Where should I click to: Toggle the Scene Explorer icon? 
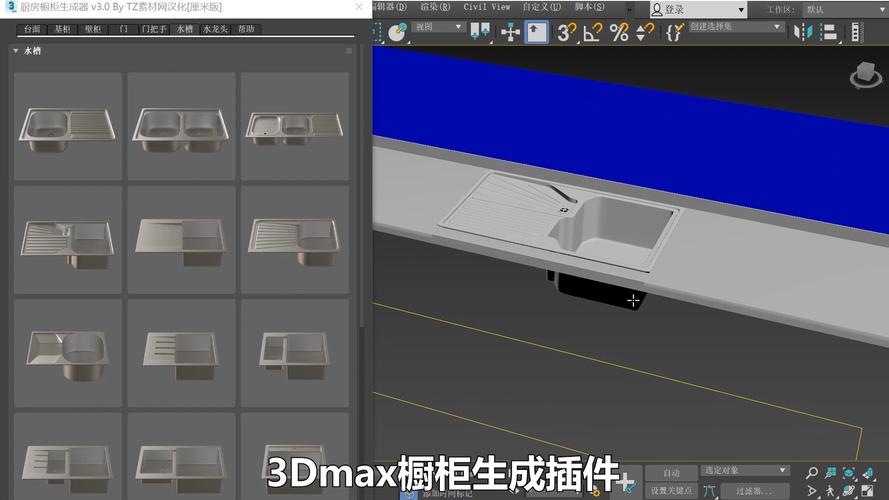click(x=857, y=32)
